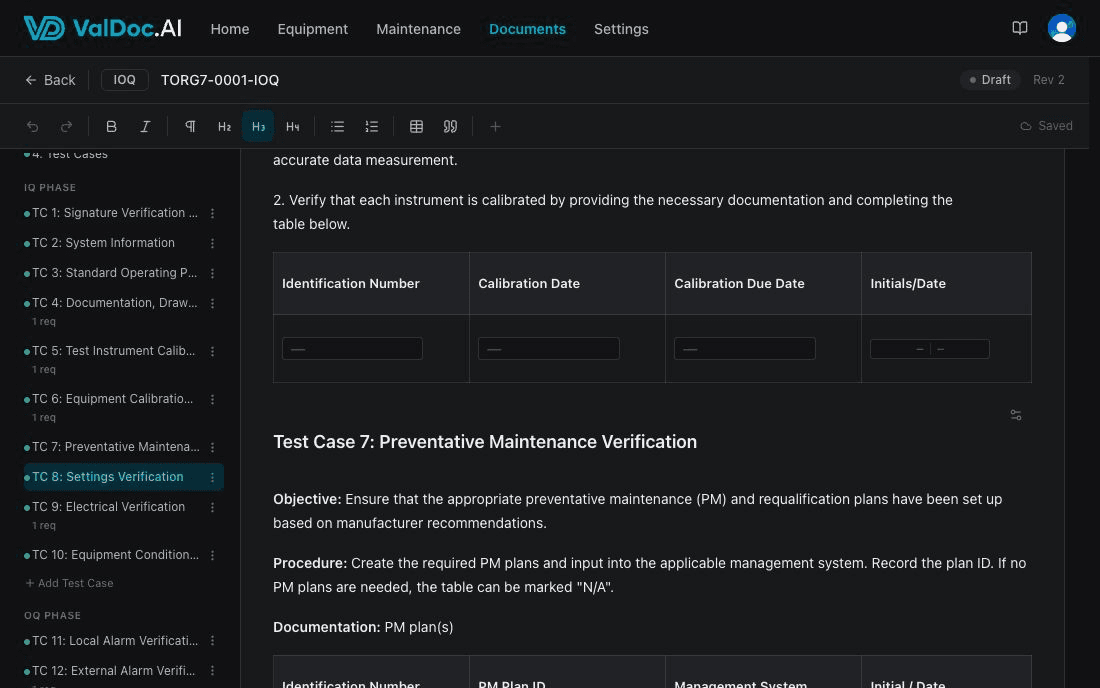The height and width of the screenshot is (688, 1100).
Task: Toggle the active Heading 3 style
Action: point(258,126)
